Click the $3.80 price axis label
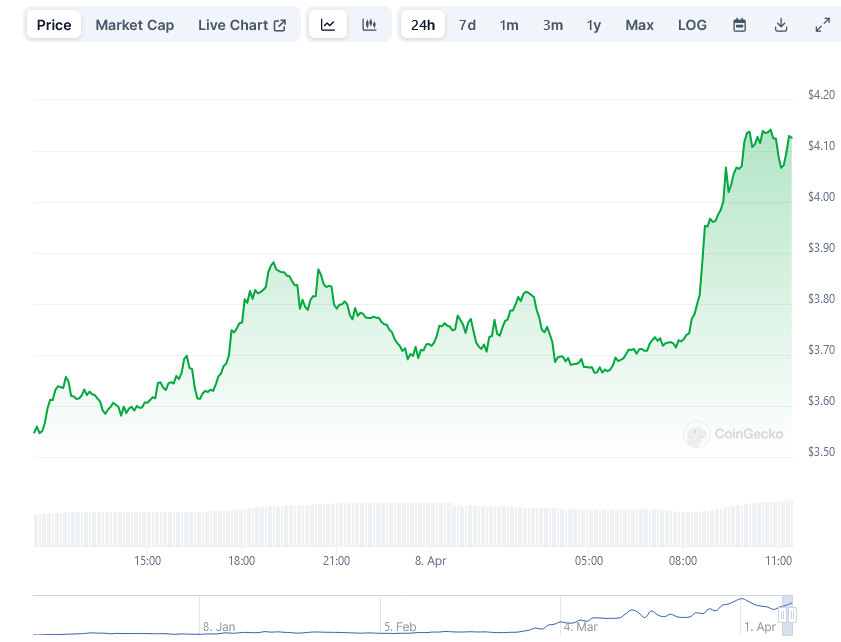 (x=821, y=299)
